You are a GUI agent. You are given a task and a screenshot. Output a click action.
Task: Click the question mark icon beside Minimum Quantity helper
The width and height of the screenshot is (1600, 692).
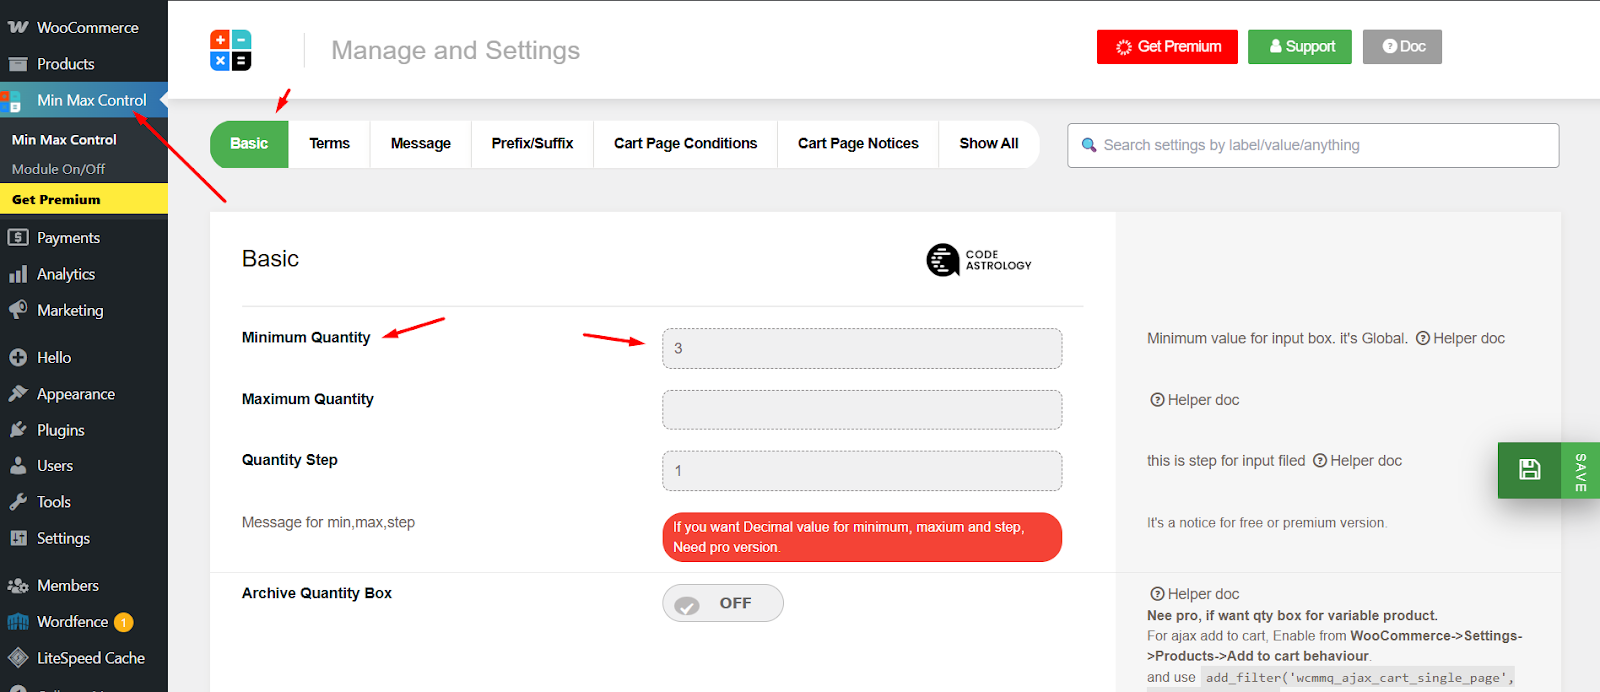click(1423, 338)
